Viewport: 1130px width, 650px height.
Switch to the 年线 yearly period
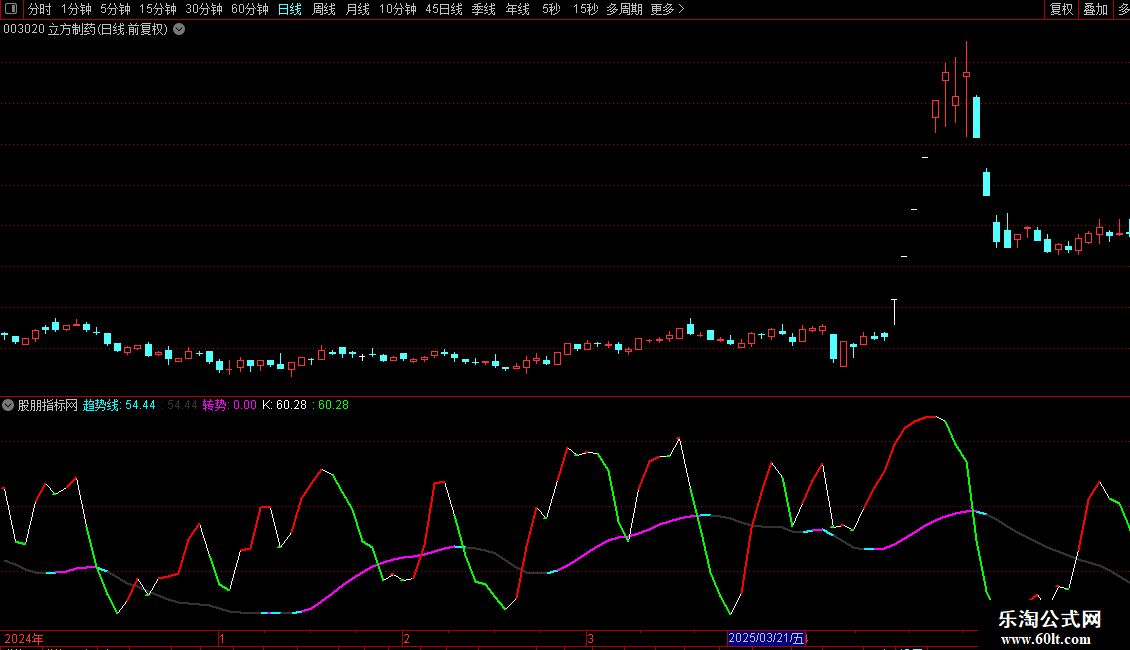pos(517,9)
